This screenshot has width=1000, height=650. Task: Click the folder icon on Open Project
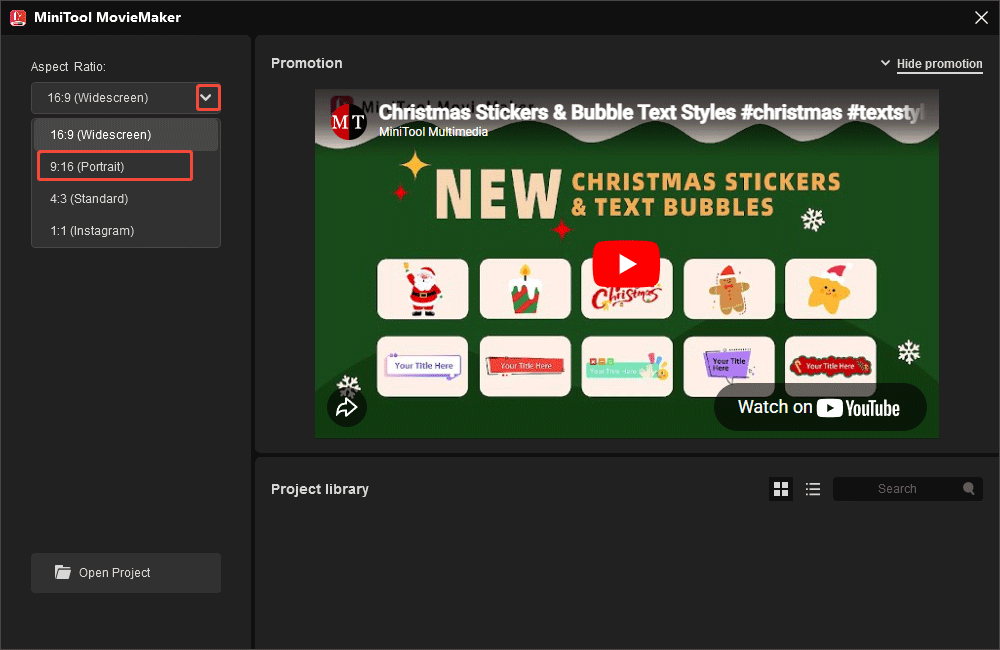(62, 572)
